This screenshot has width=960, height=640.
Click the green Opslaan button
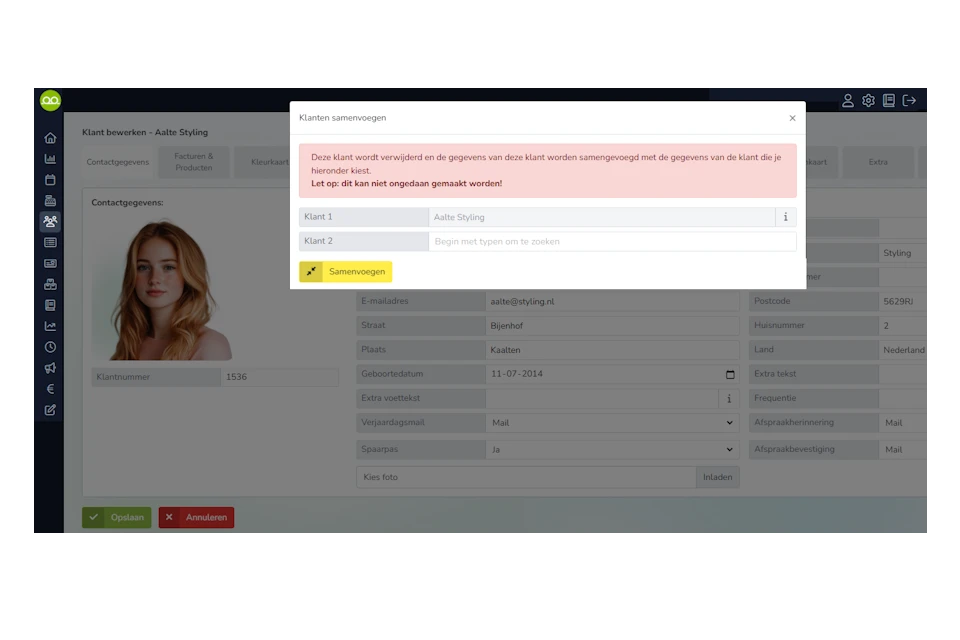117,517
